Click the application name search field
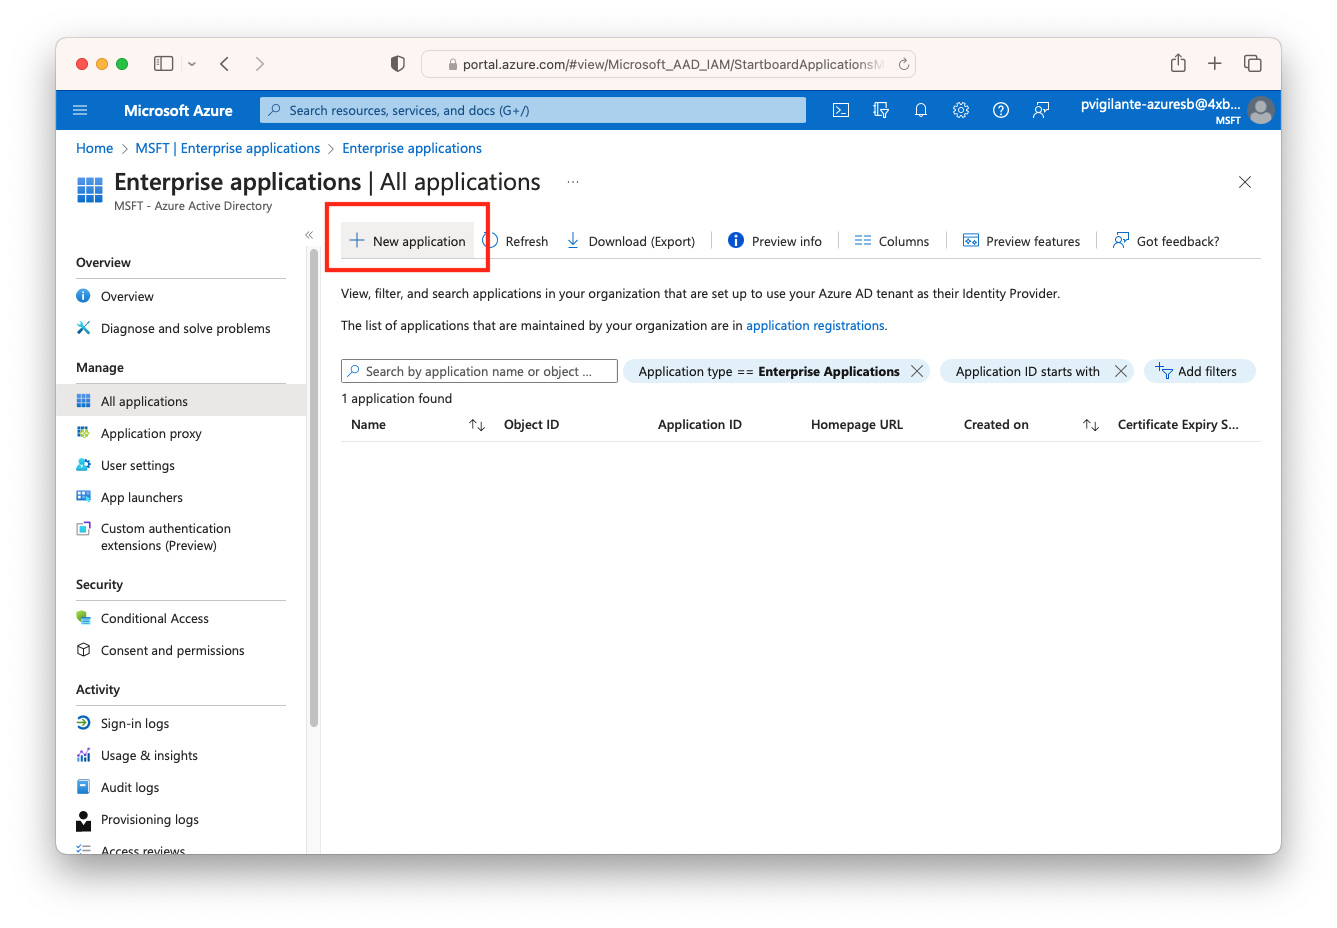This screenshot has height=928, width=1337. pos(478,371)
